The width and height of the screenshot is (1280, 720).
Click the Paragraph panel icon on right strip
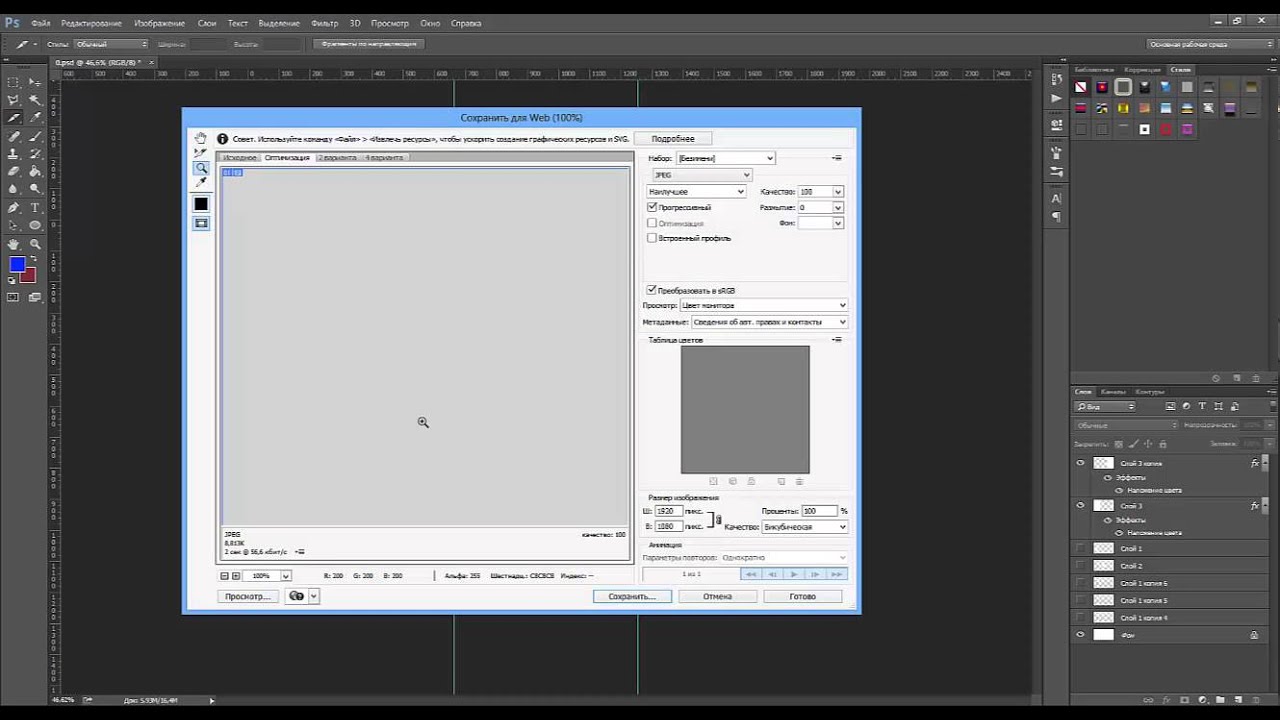pyautogui.click(x=1056, y=216)
